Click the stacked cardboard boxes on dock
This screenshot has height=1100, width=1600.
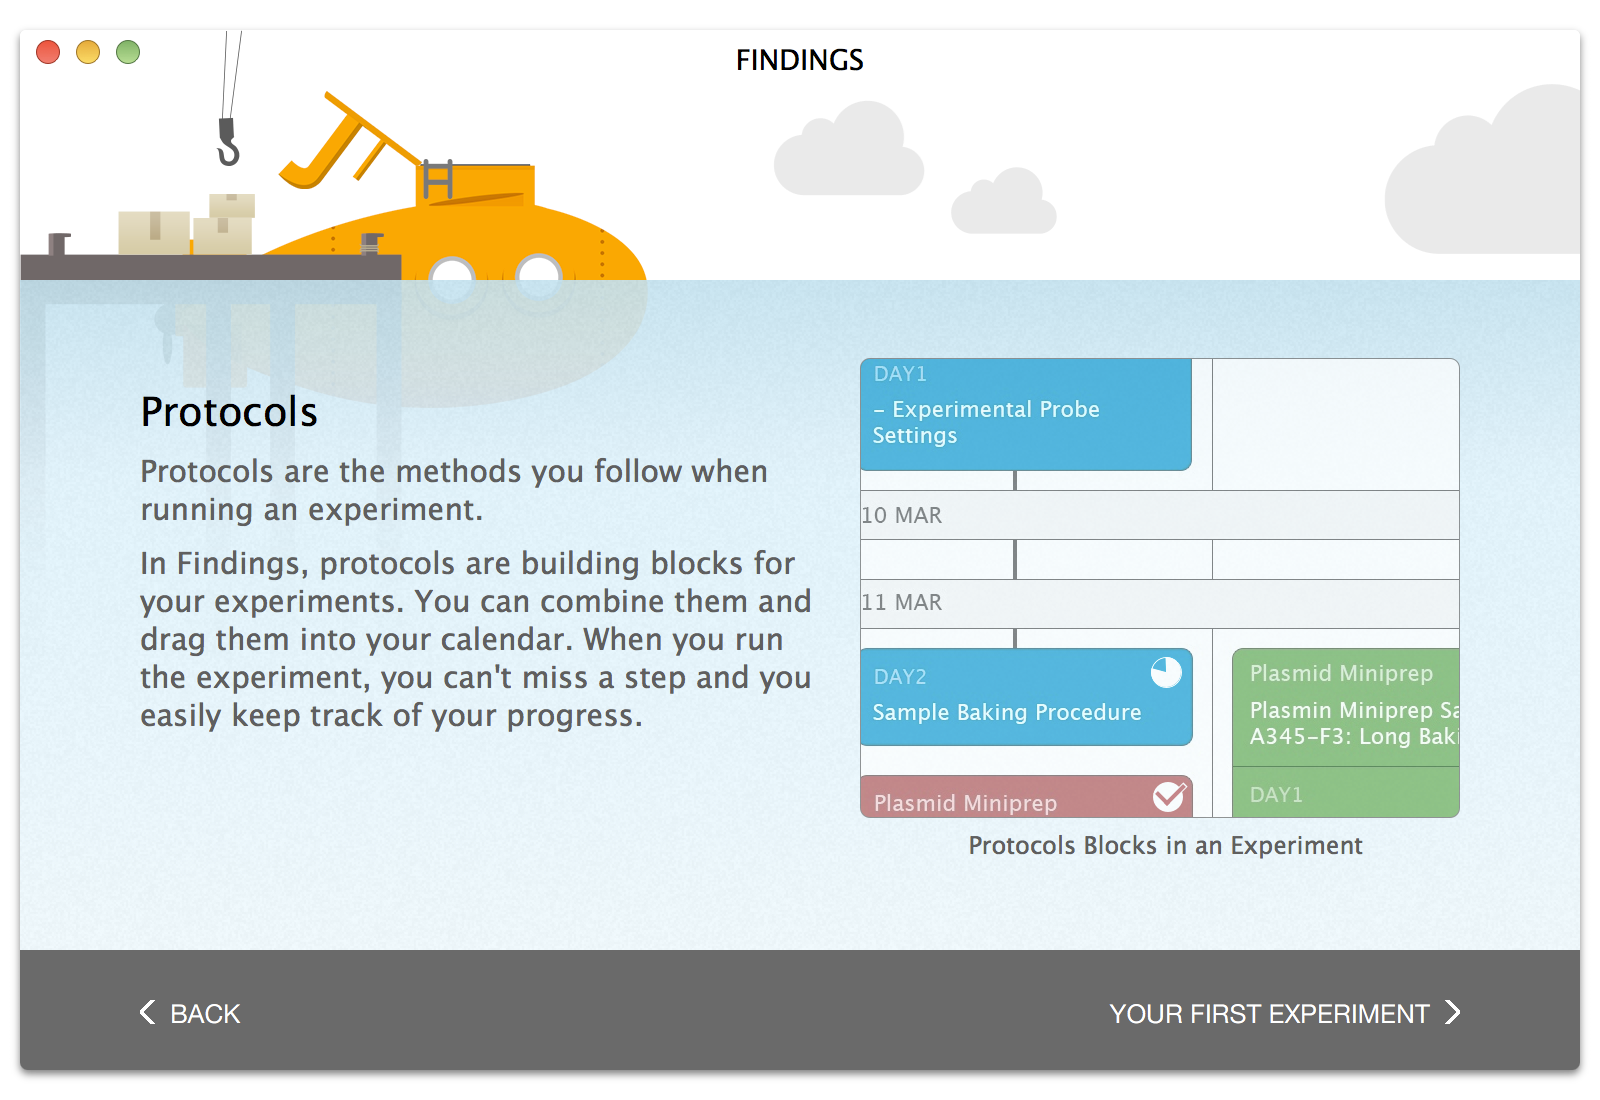point(187,224)
